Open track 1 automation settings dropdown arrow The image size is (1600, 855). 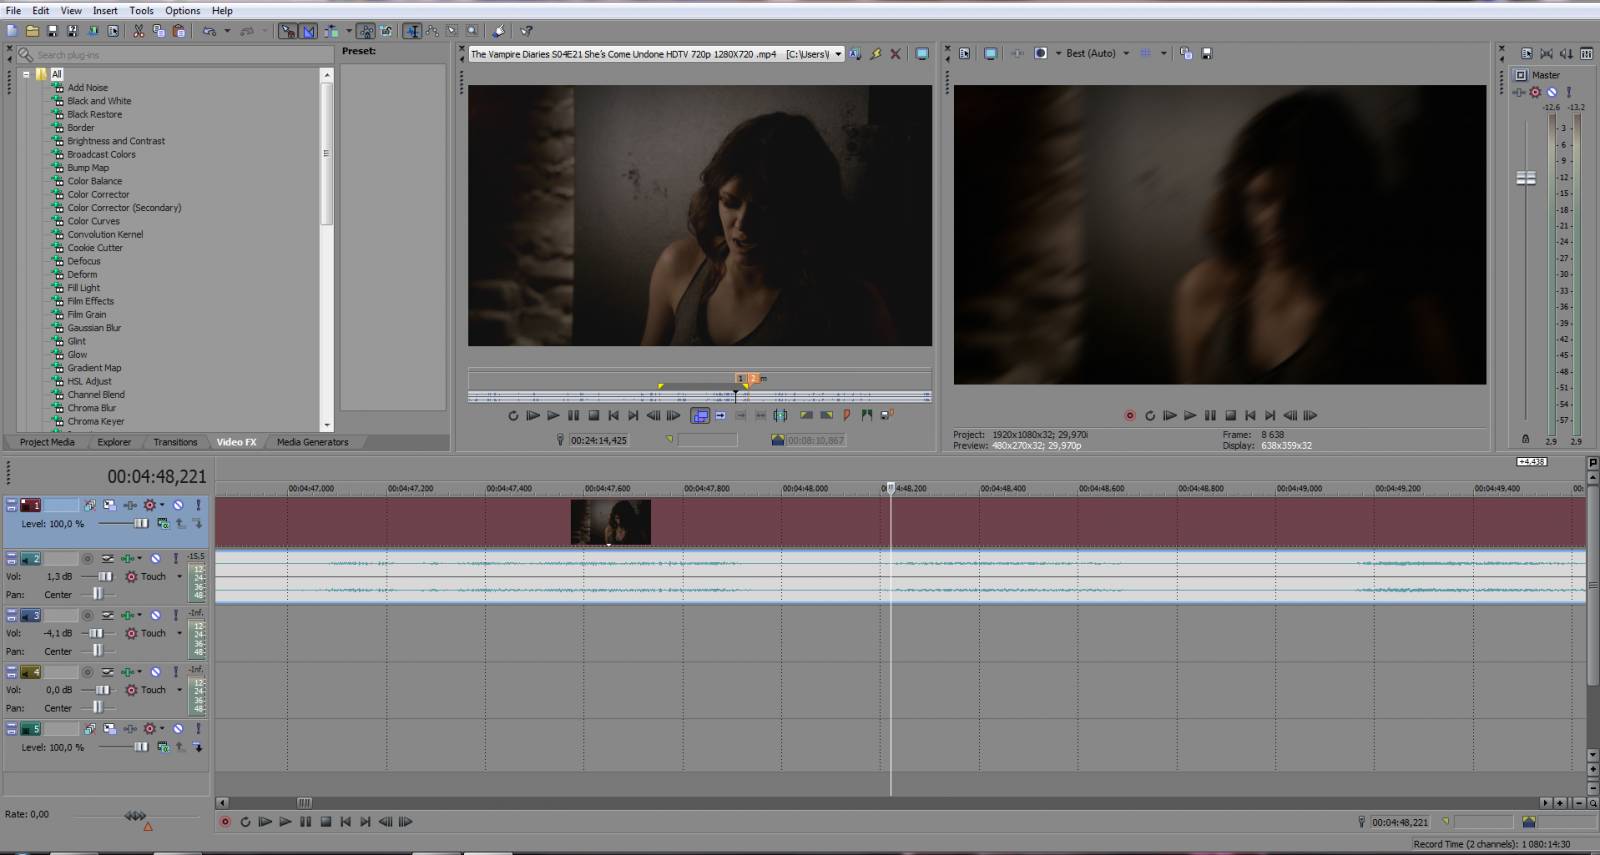(162, 505)
